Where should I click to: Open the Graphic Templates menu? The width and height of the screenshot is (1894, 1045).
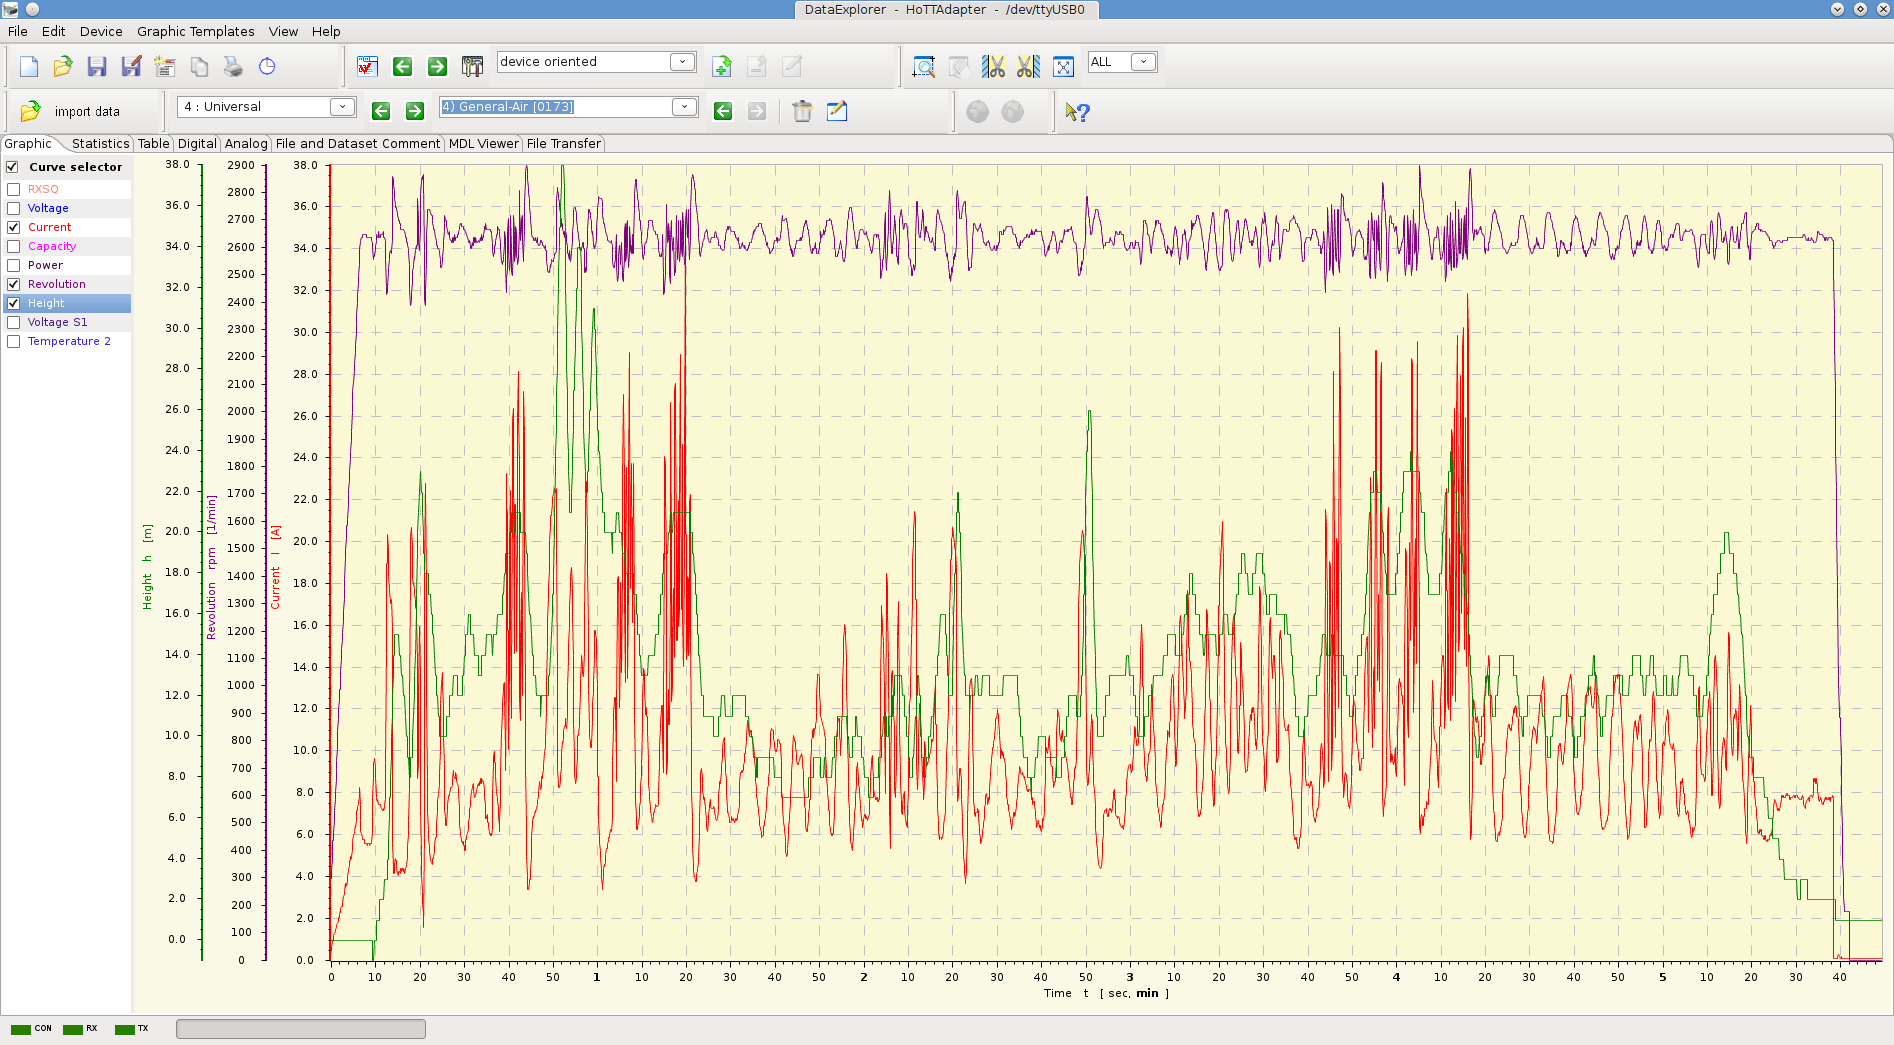tap(195, 31)
